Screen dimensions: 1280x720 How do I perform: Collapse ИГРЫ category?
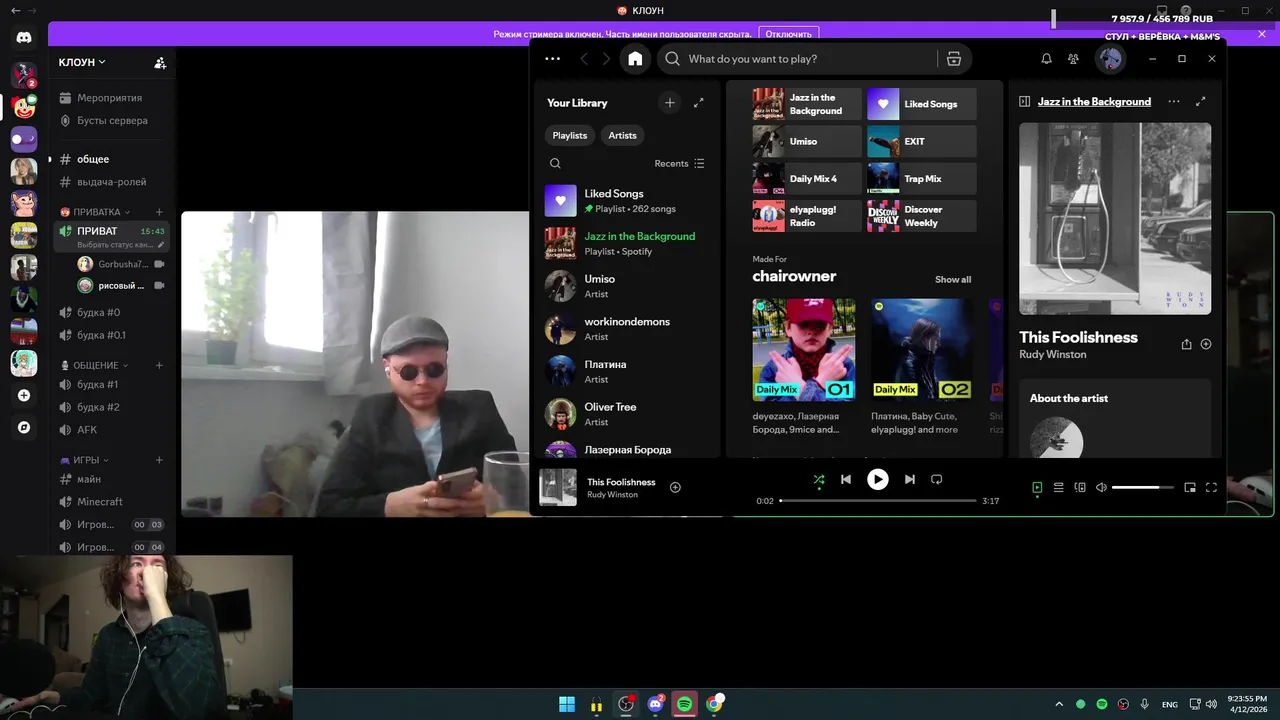[x=85, y=460]
